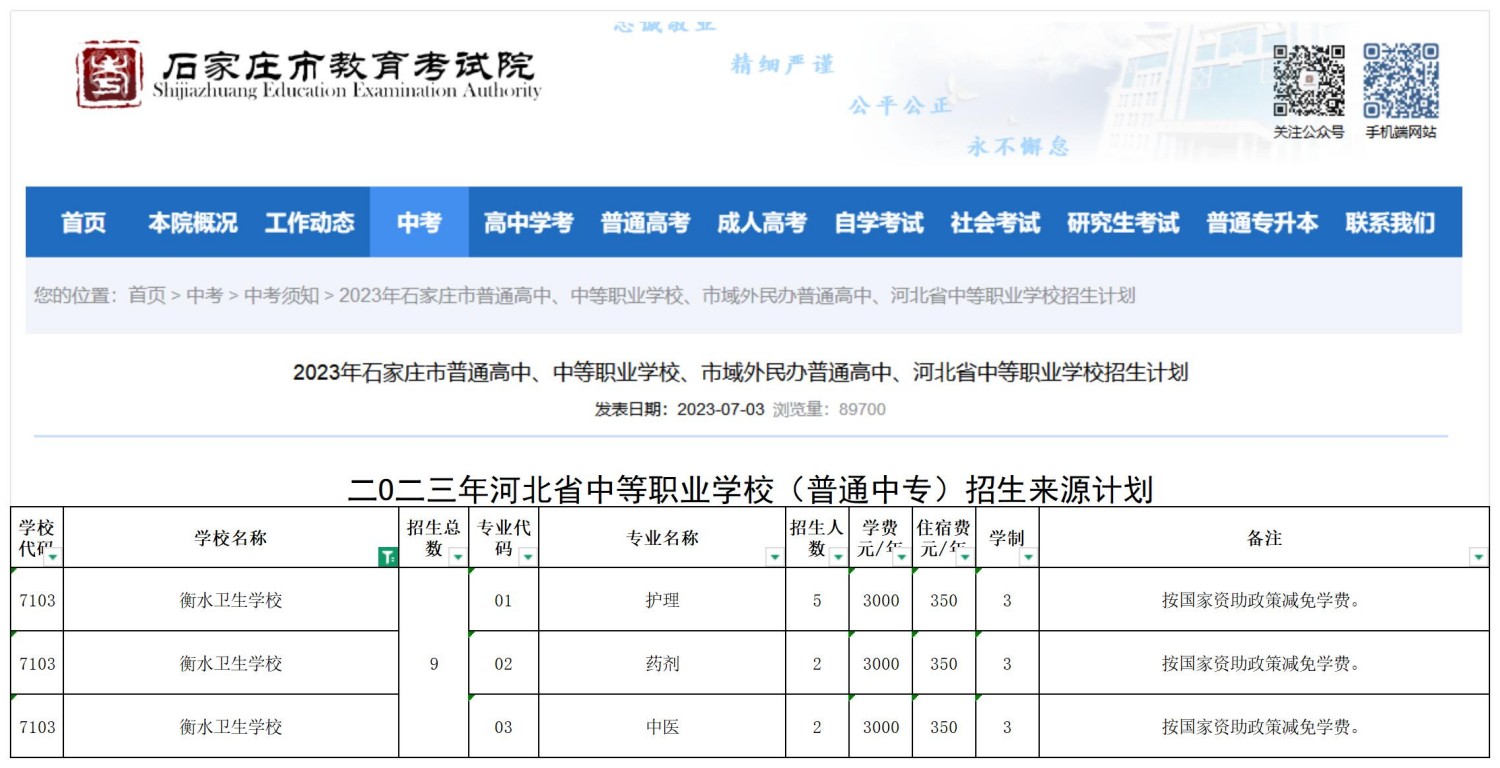The height and width of the screenshot is (768, 1500).
Task: Expand the 学制 column filter arrow
Action: [x=1028, y=557]
